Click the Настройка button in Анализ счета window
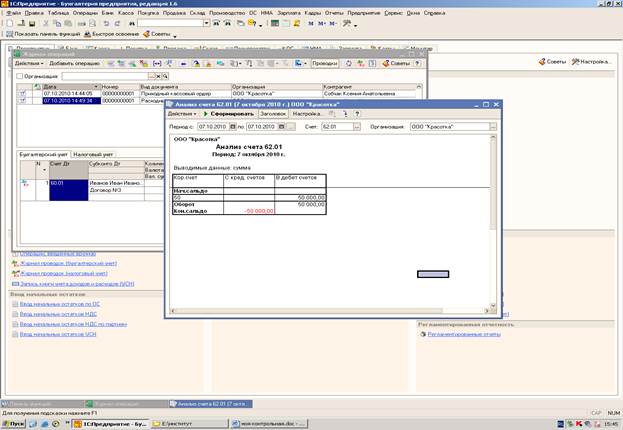Image resolution: width=623 pixels, height=430 pixels. click(x=306, y=114)
